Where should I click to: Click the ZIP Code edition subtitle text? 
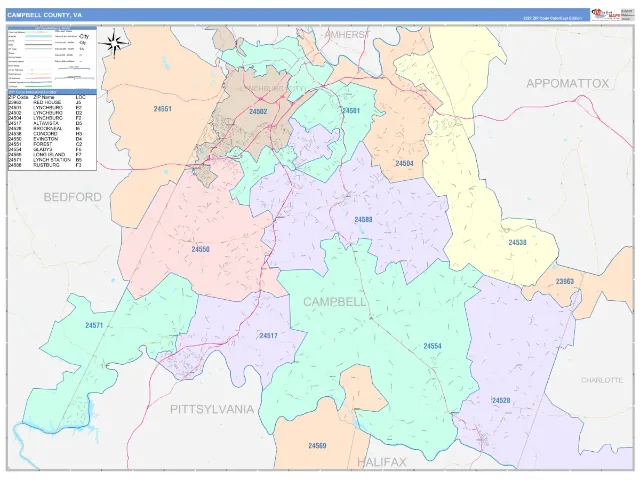pyautogui.click(x=553, y=18)
